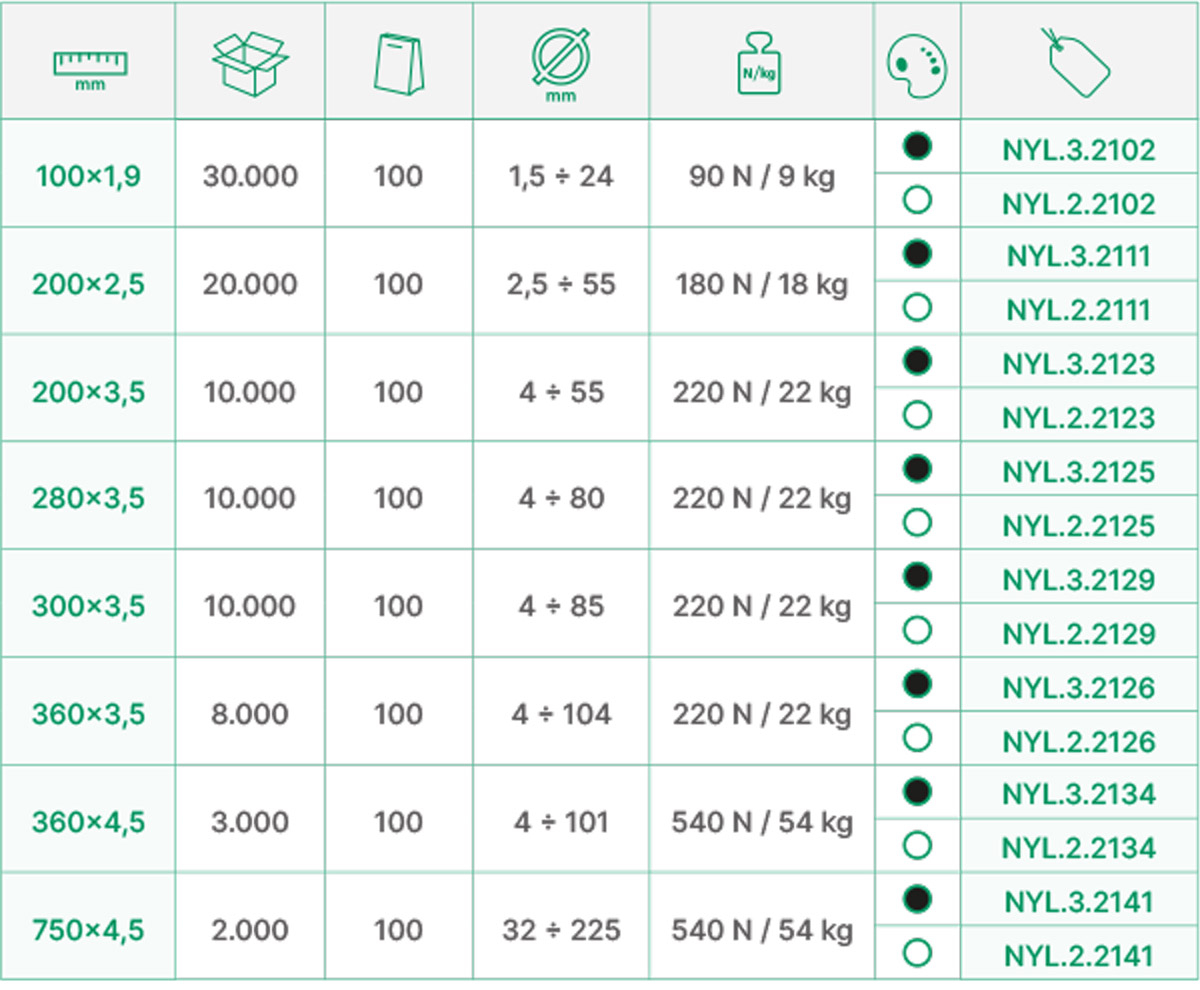Click the N/kg weight header icon
Screen dimensions: 1200x990
point(759,64)
